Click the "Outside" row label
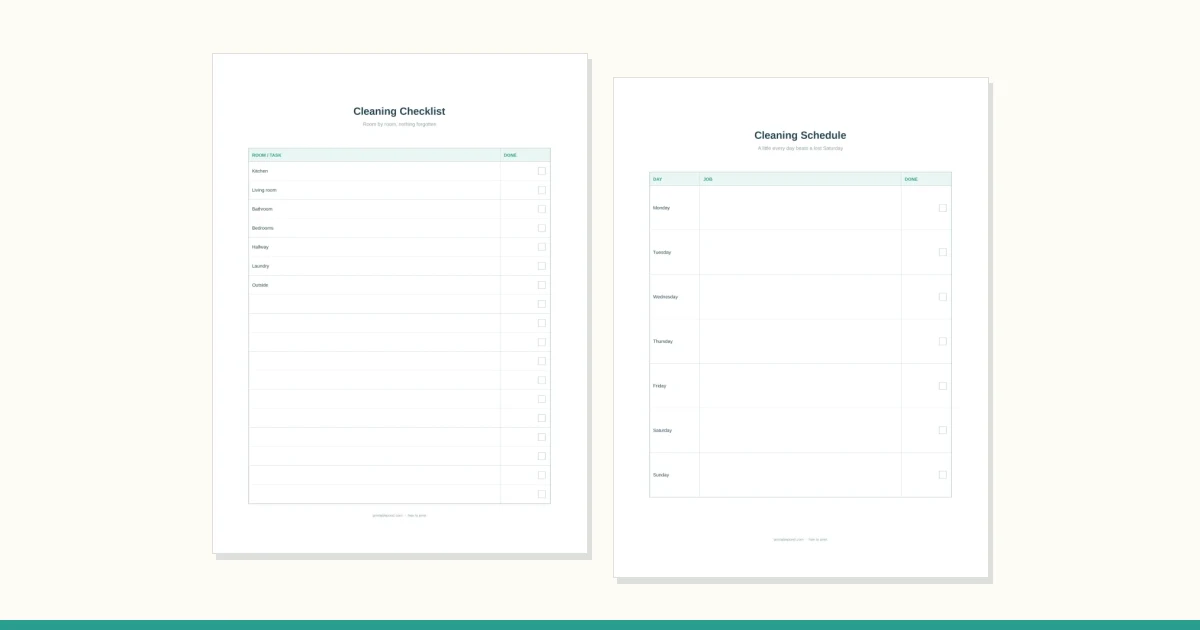 pyautogui.click(x=260, y=285)
